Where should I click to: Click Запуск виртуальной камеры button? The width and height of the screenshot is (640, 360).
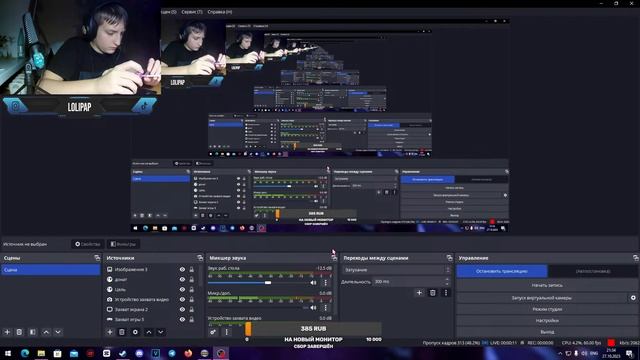pyautogui.click(x=542, y=298)
